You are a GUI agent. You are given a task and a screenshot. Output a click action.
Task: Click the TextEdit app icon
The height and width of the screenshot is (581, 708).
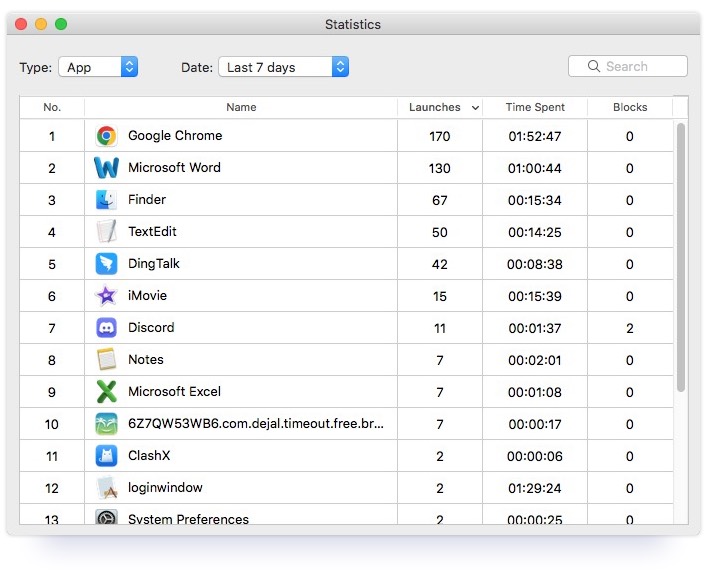click(107, 232)
